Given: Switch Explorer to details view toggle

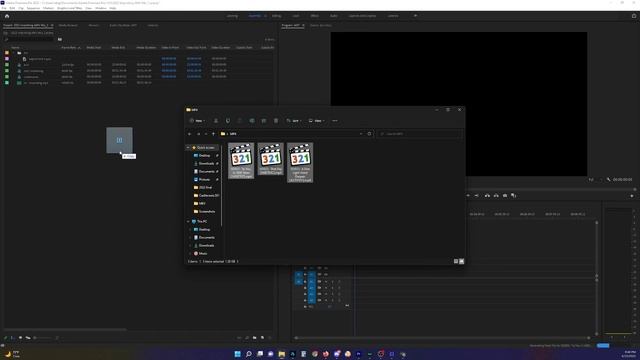Looking at the screenshot, I should point(456,261).
